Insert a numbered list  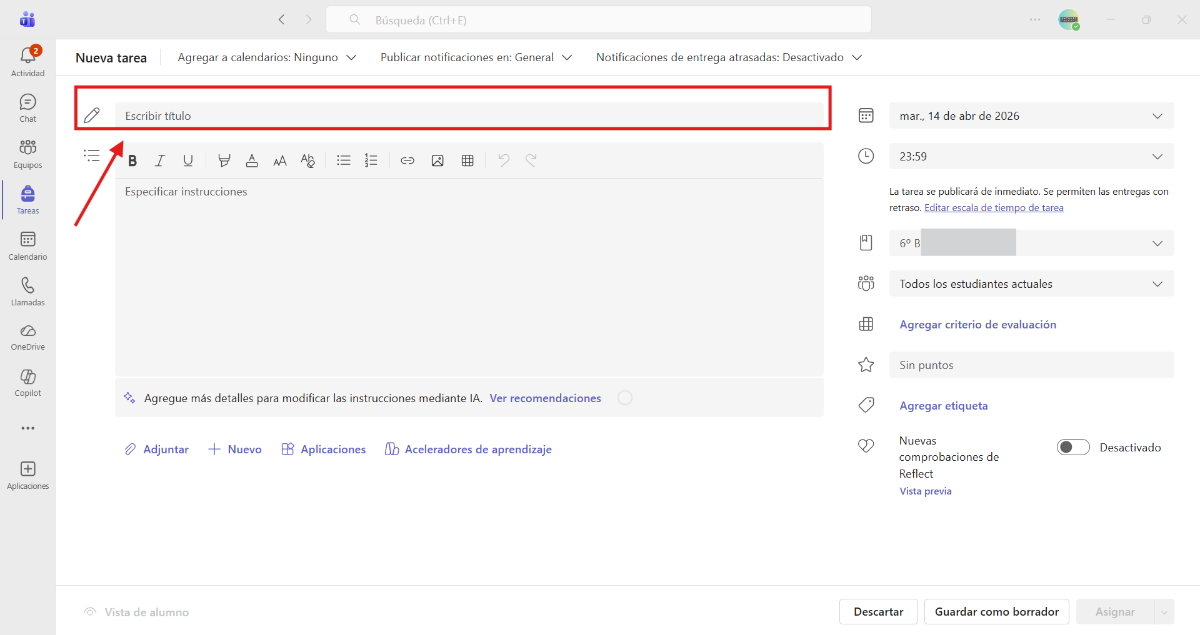(x=371, y=160)
